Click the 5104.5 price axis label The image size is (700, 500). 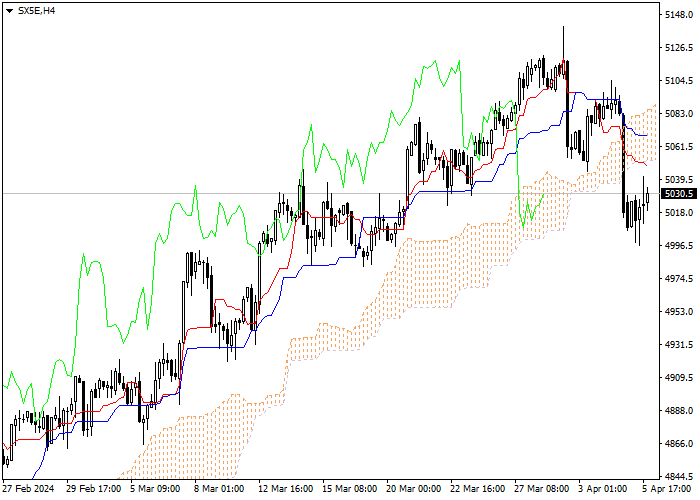point(679,81)
